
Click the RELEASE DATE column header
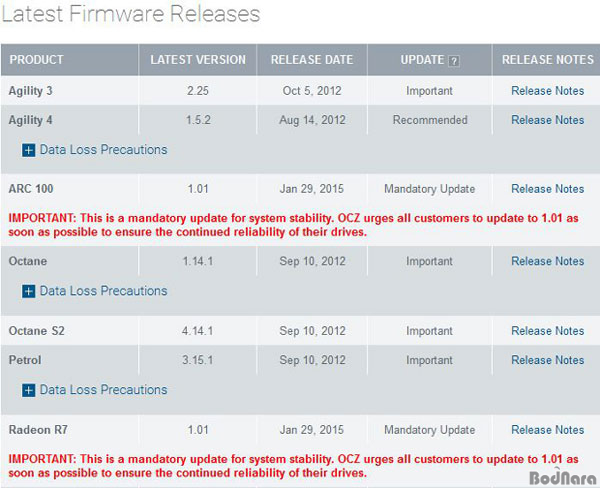point(312,60)
